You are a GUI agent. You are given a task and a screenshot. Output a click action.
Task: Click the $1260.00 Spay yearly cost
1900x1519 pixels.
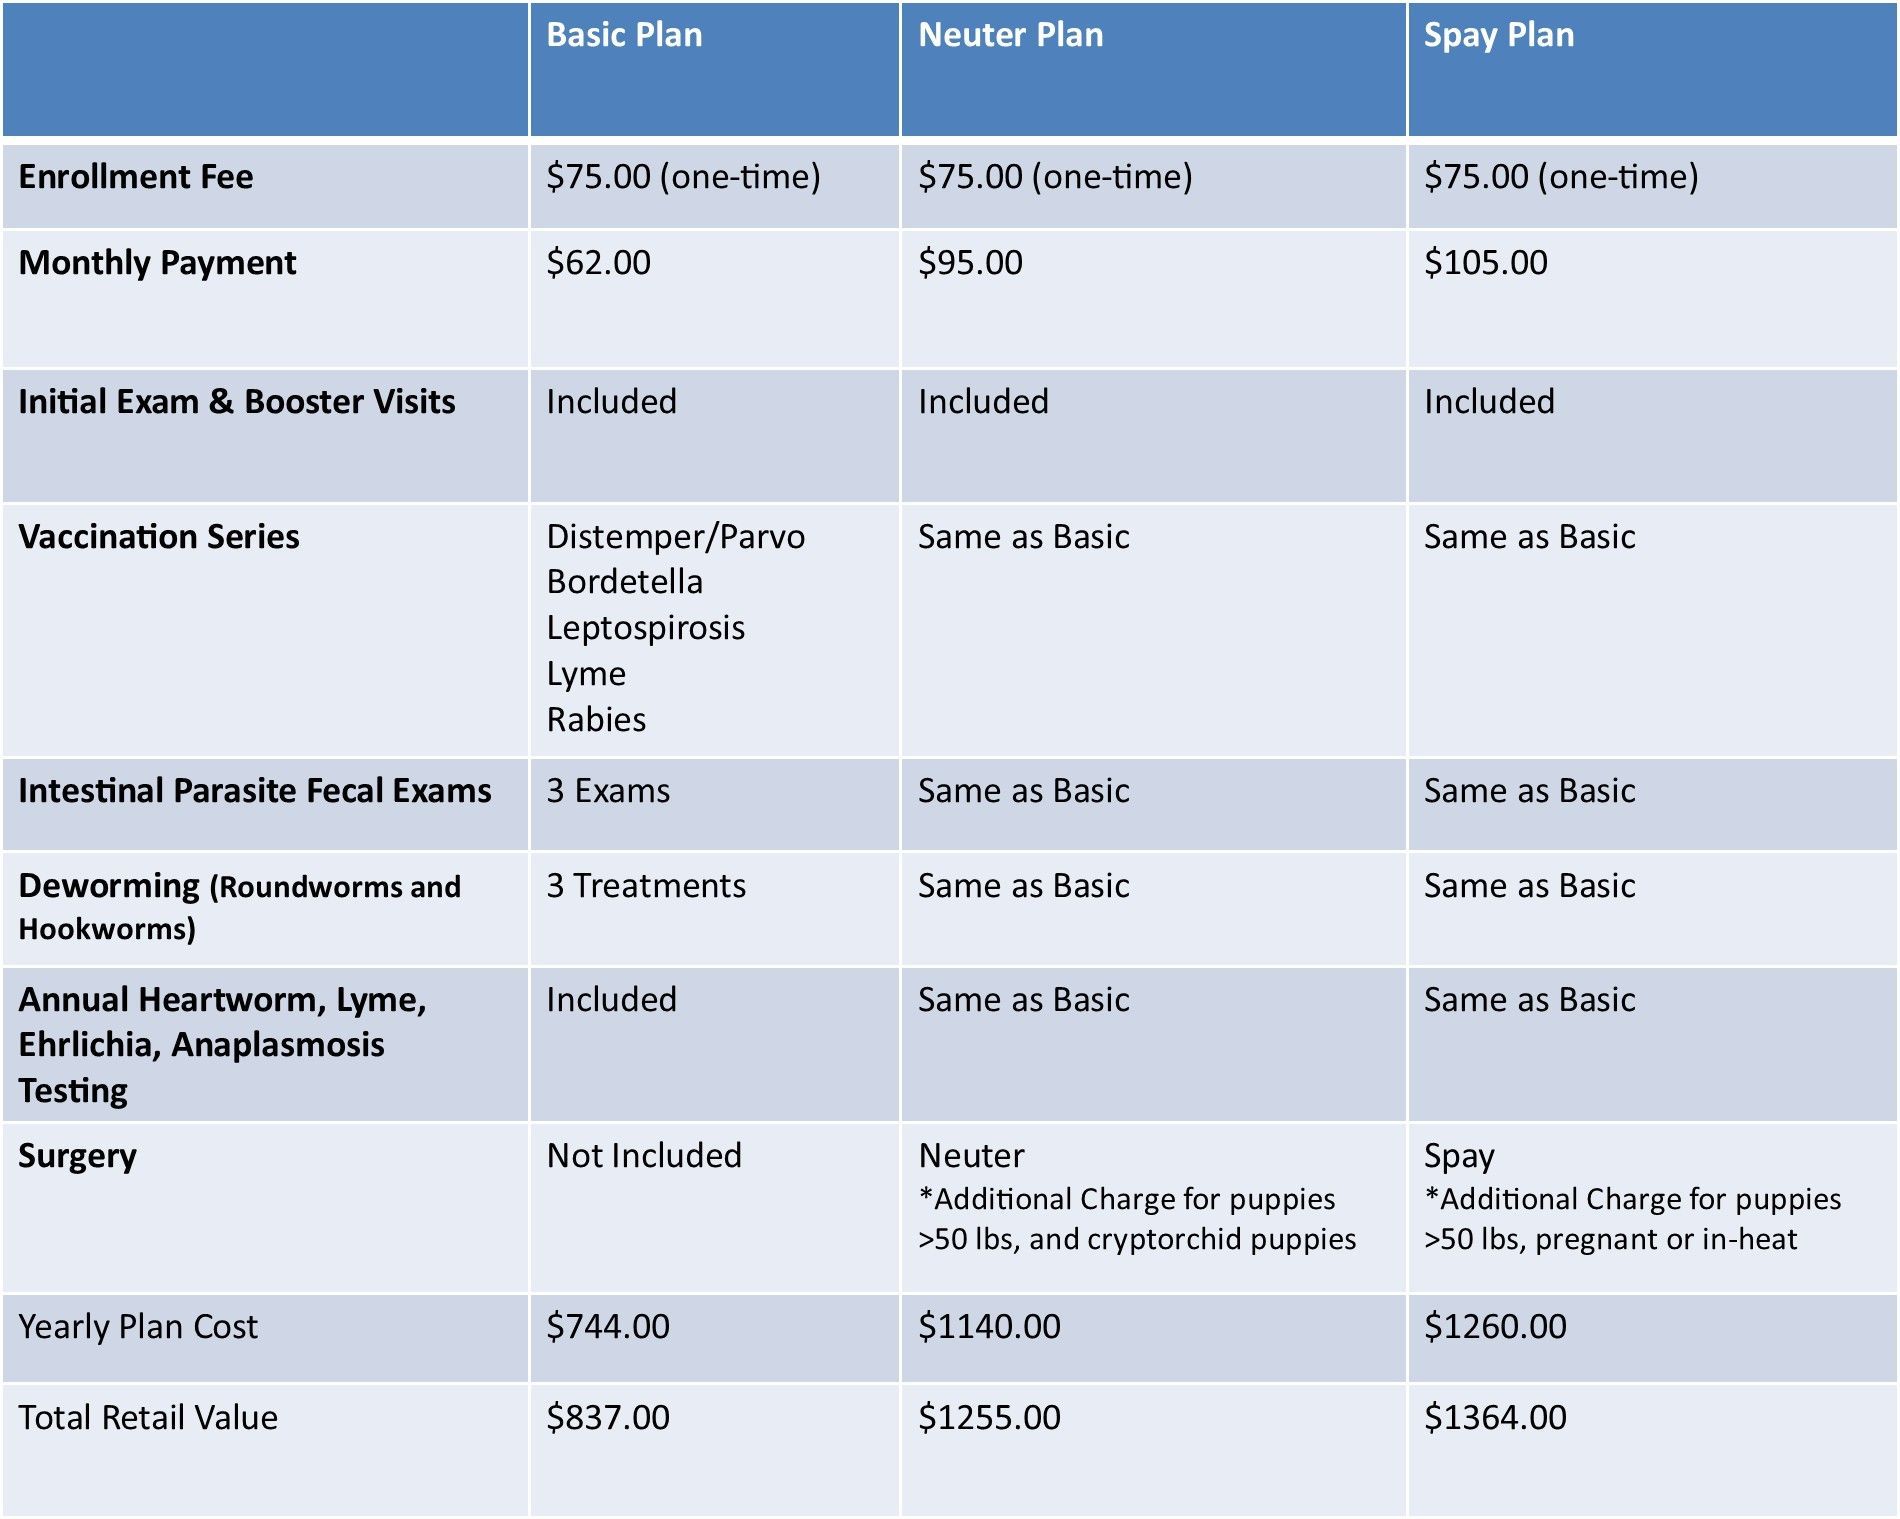click(x=1495, y=1326)
